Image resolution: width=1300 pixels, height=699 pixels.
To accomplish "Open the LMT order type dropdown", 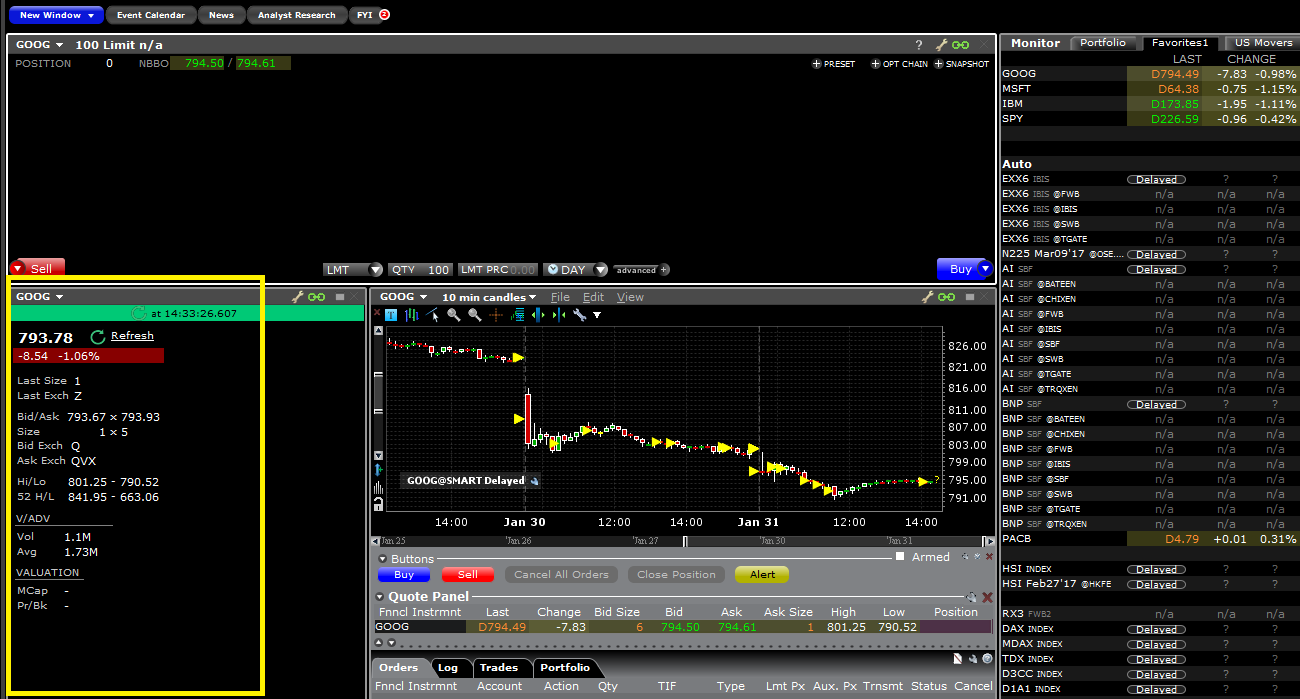I will (375, 270).
